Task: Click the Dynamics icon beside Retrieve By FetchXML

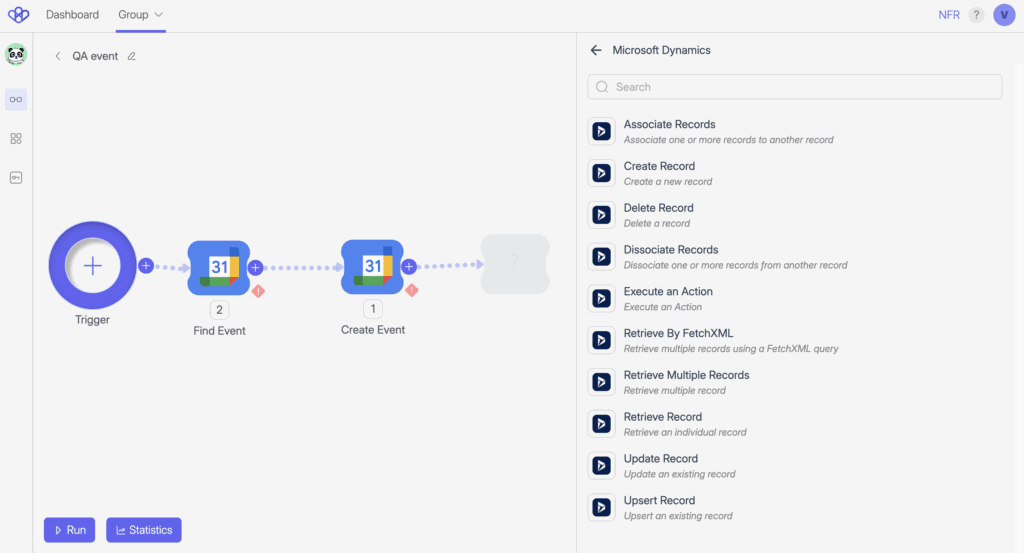Action: point(601,340)
